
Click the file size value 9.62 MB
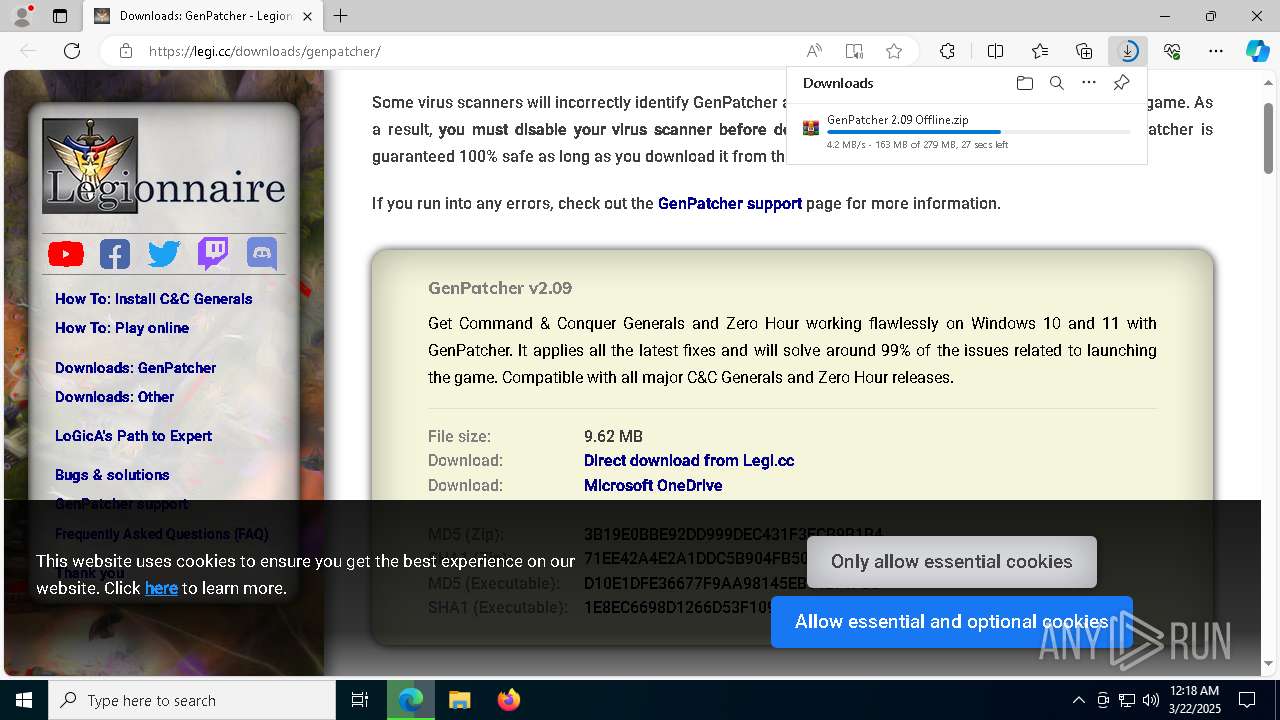coord(613,437)
